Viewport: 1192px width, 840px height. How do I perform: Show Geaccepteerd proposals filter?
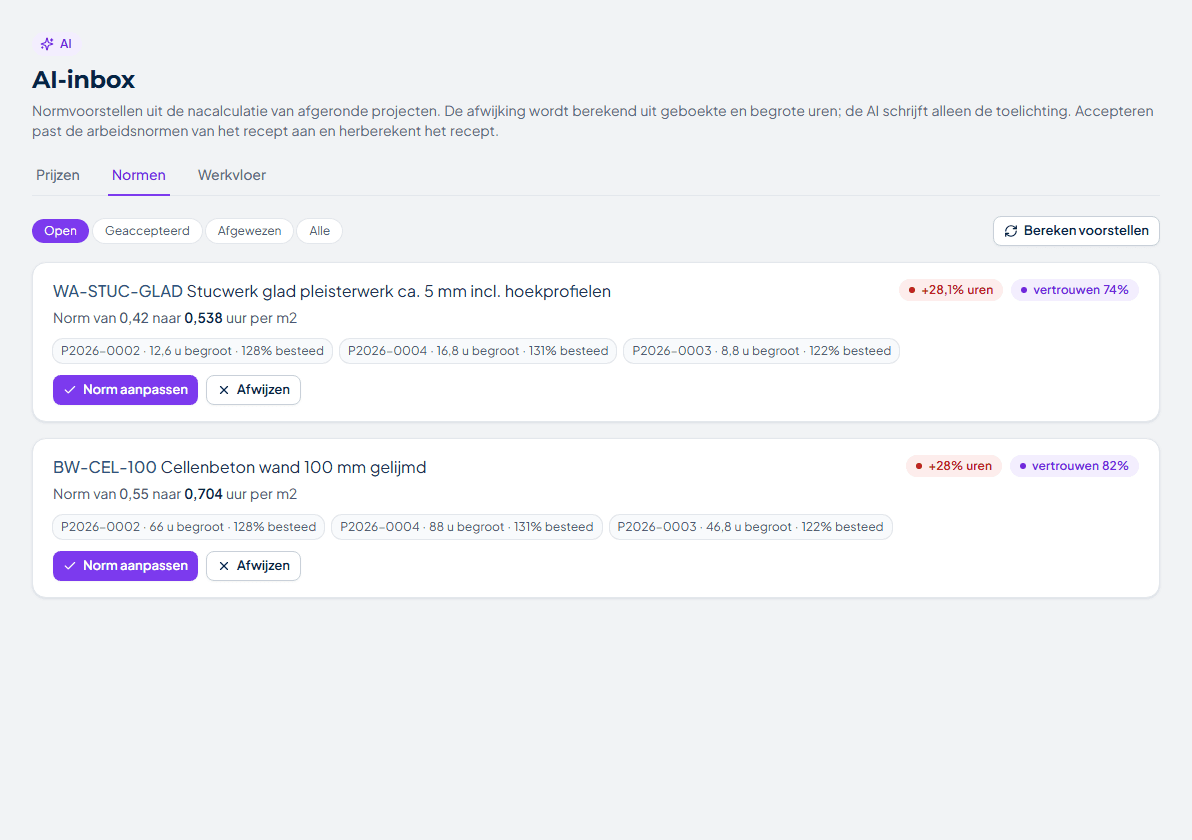tap(147, 231)
